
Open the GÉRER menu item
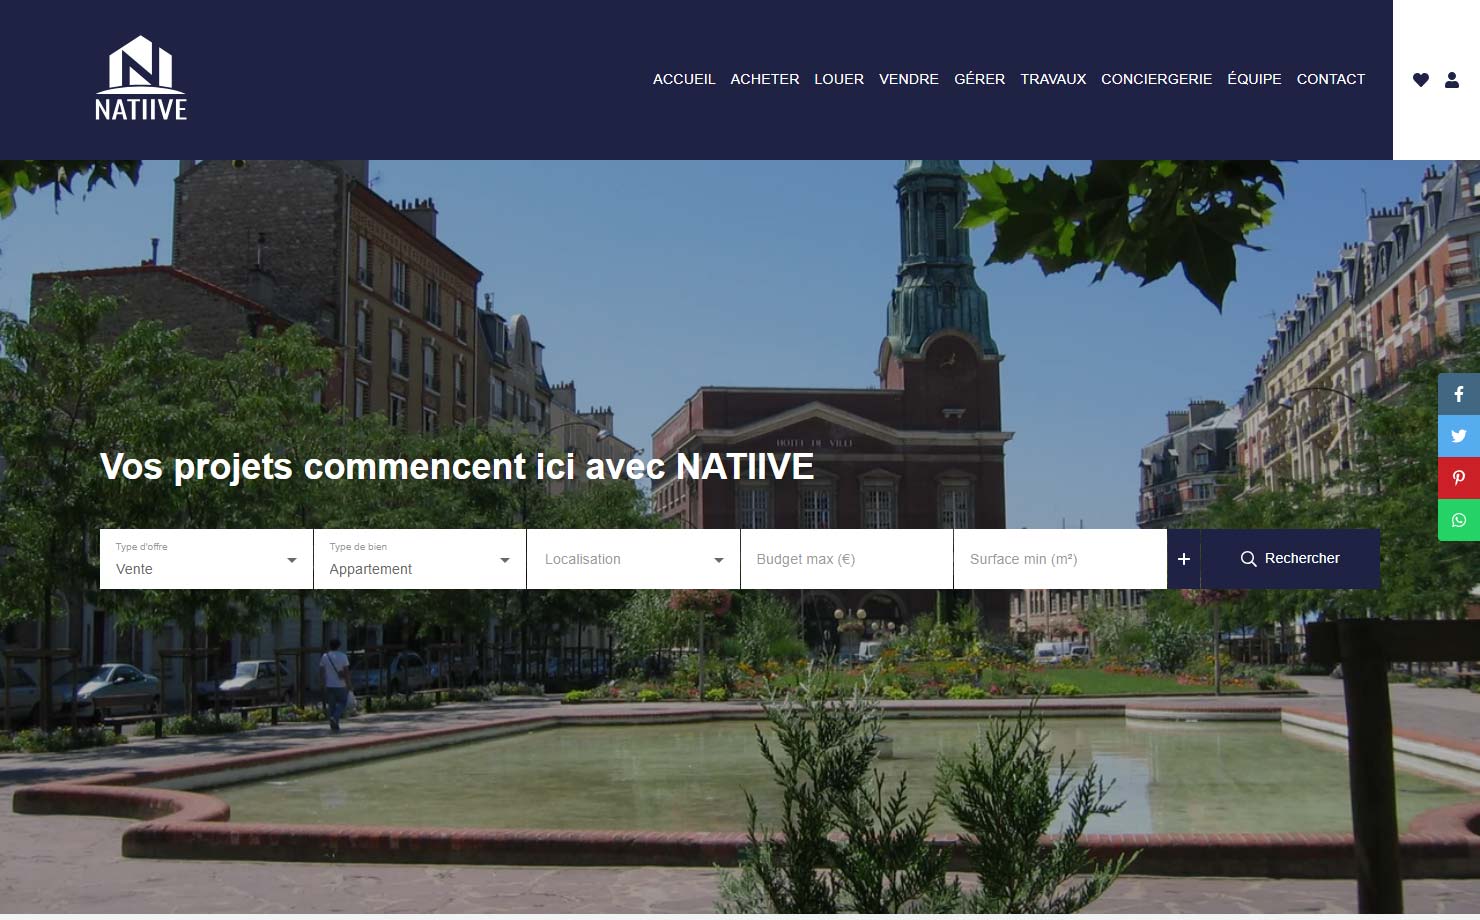click(x=980, y=79)
